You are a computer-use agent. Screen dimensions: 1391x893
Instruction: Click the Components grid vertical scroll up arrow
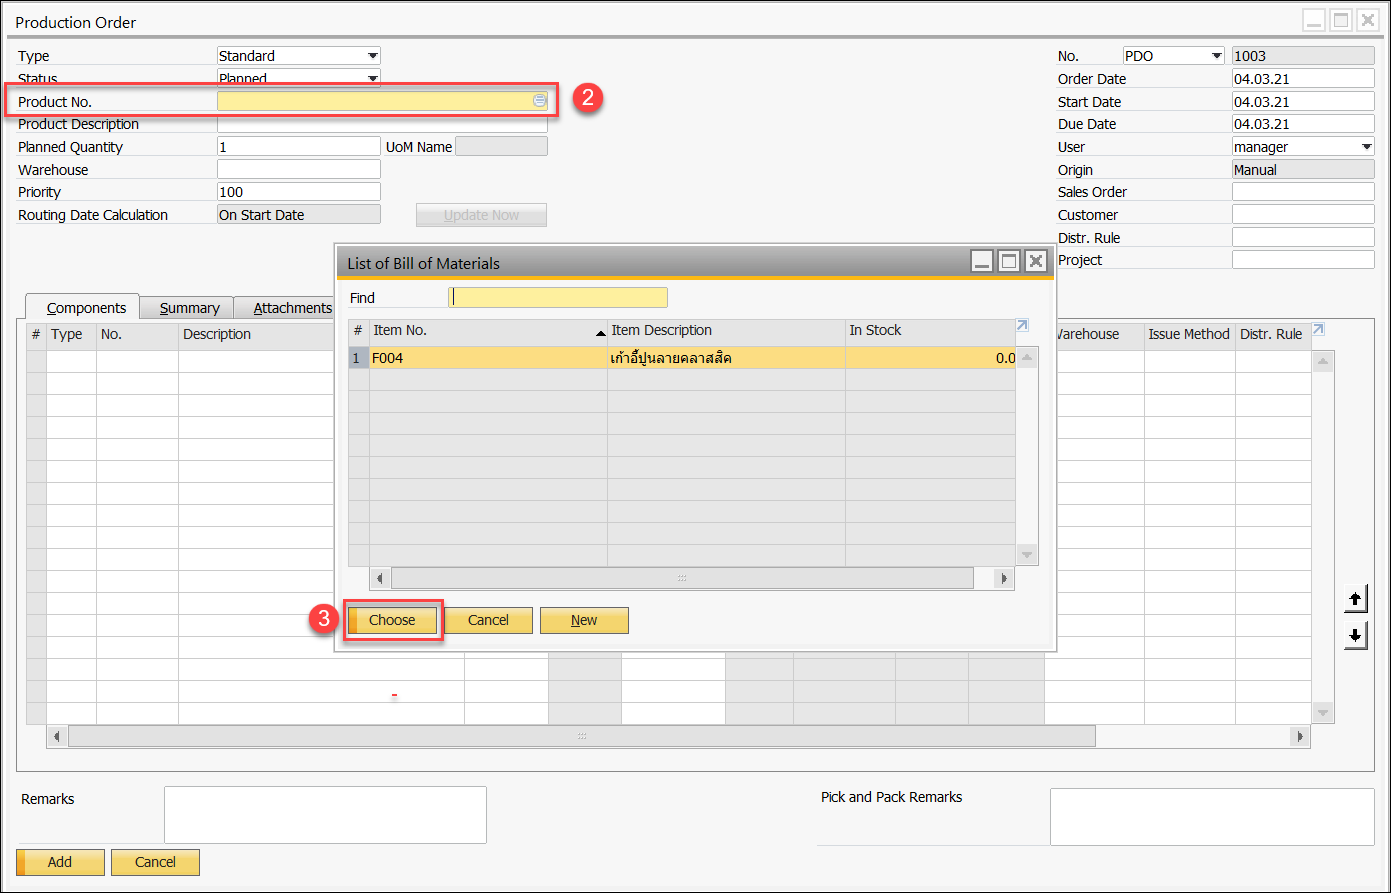(x=1323, y=361)
